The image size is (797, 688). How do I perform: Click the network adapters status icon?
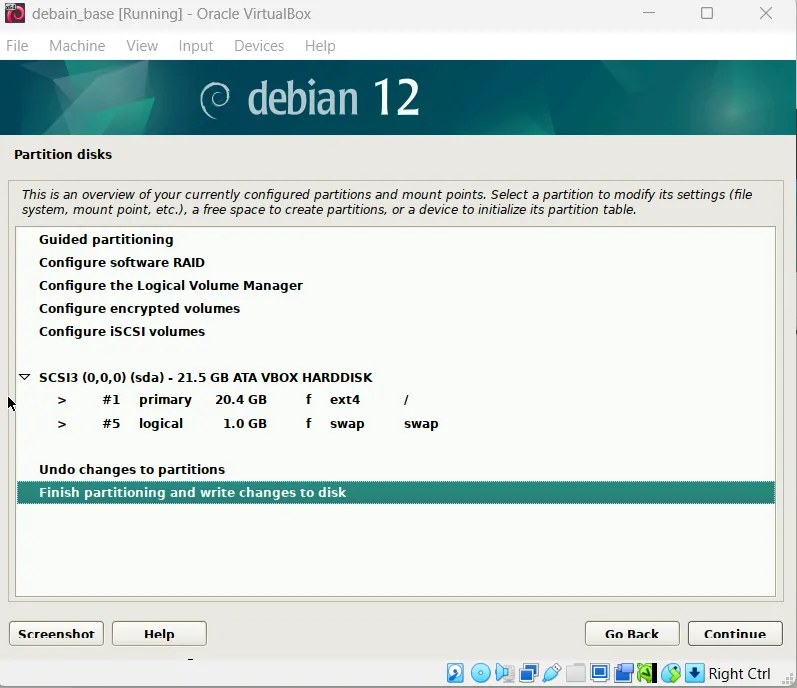pos(529,673)
